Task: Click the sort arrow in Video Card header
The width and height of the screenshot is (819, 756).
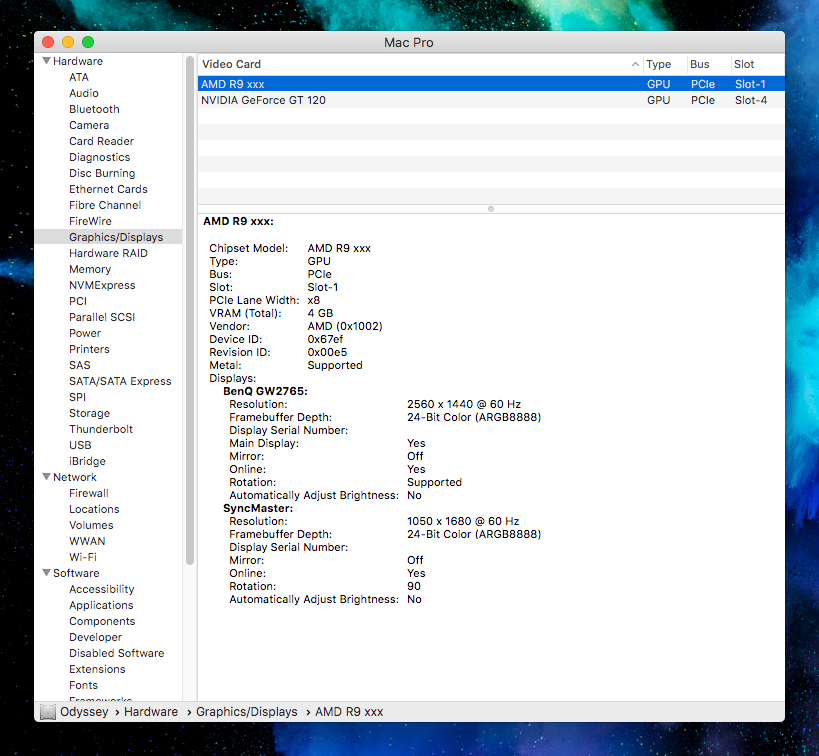Action: pos(635,64)
